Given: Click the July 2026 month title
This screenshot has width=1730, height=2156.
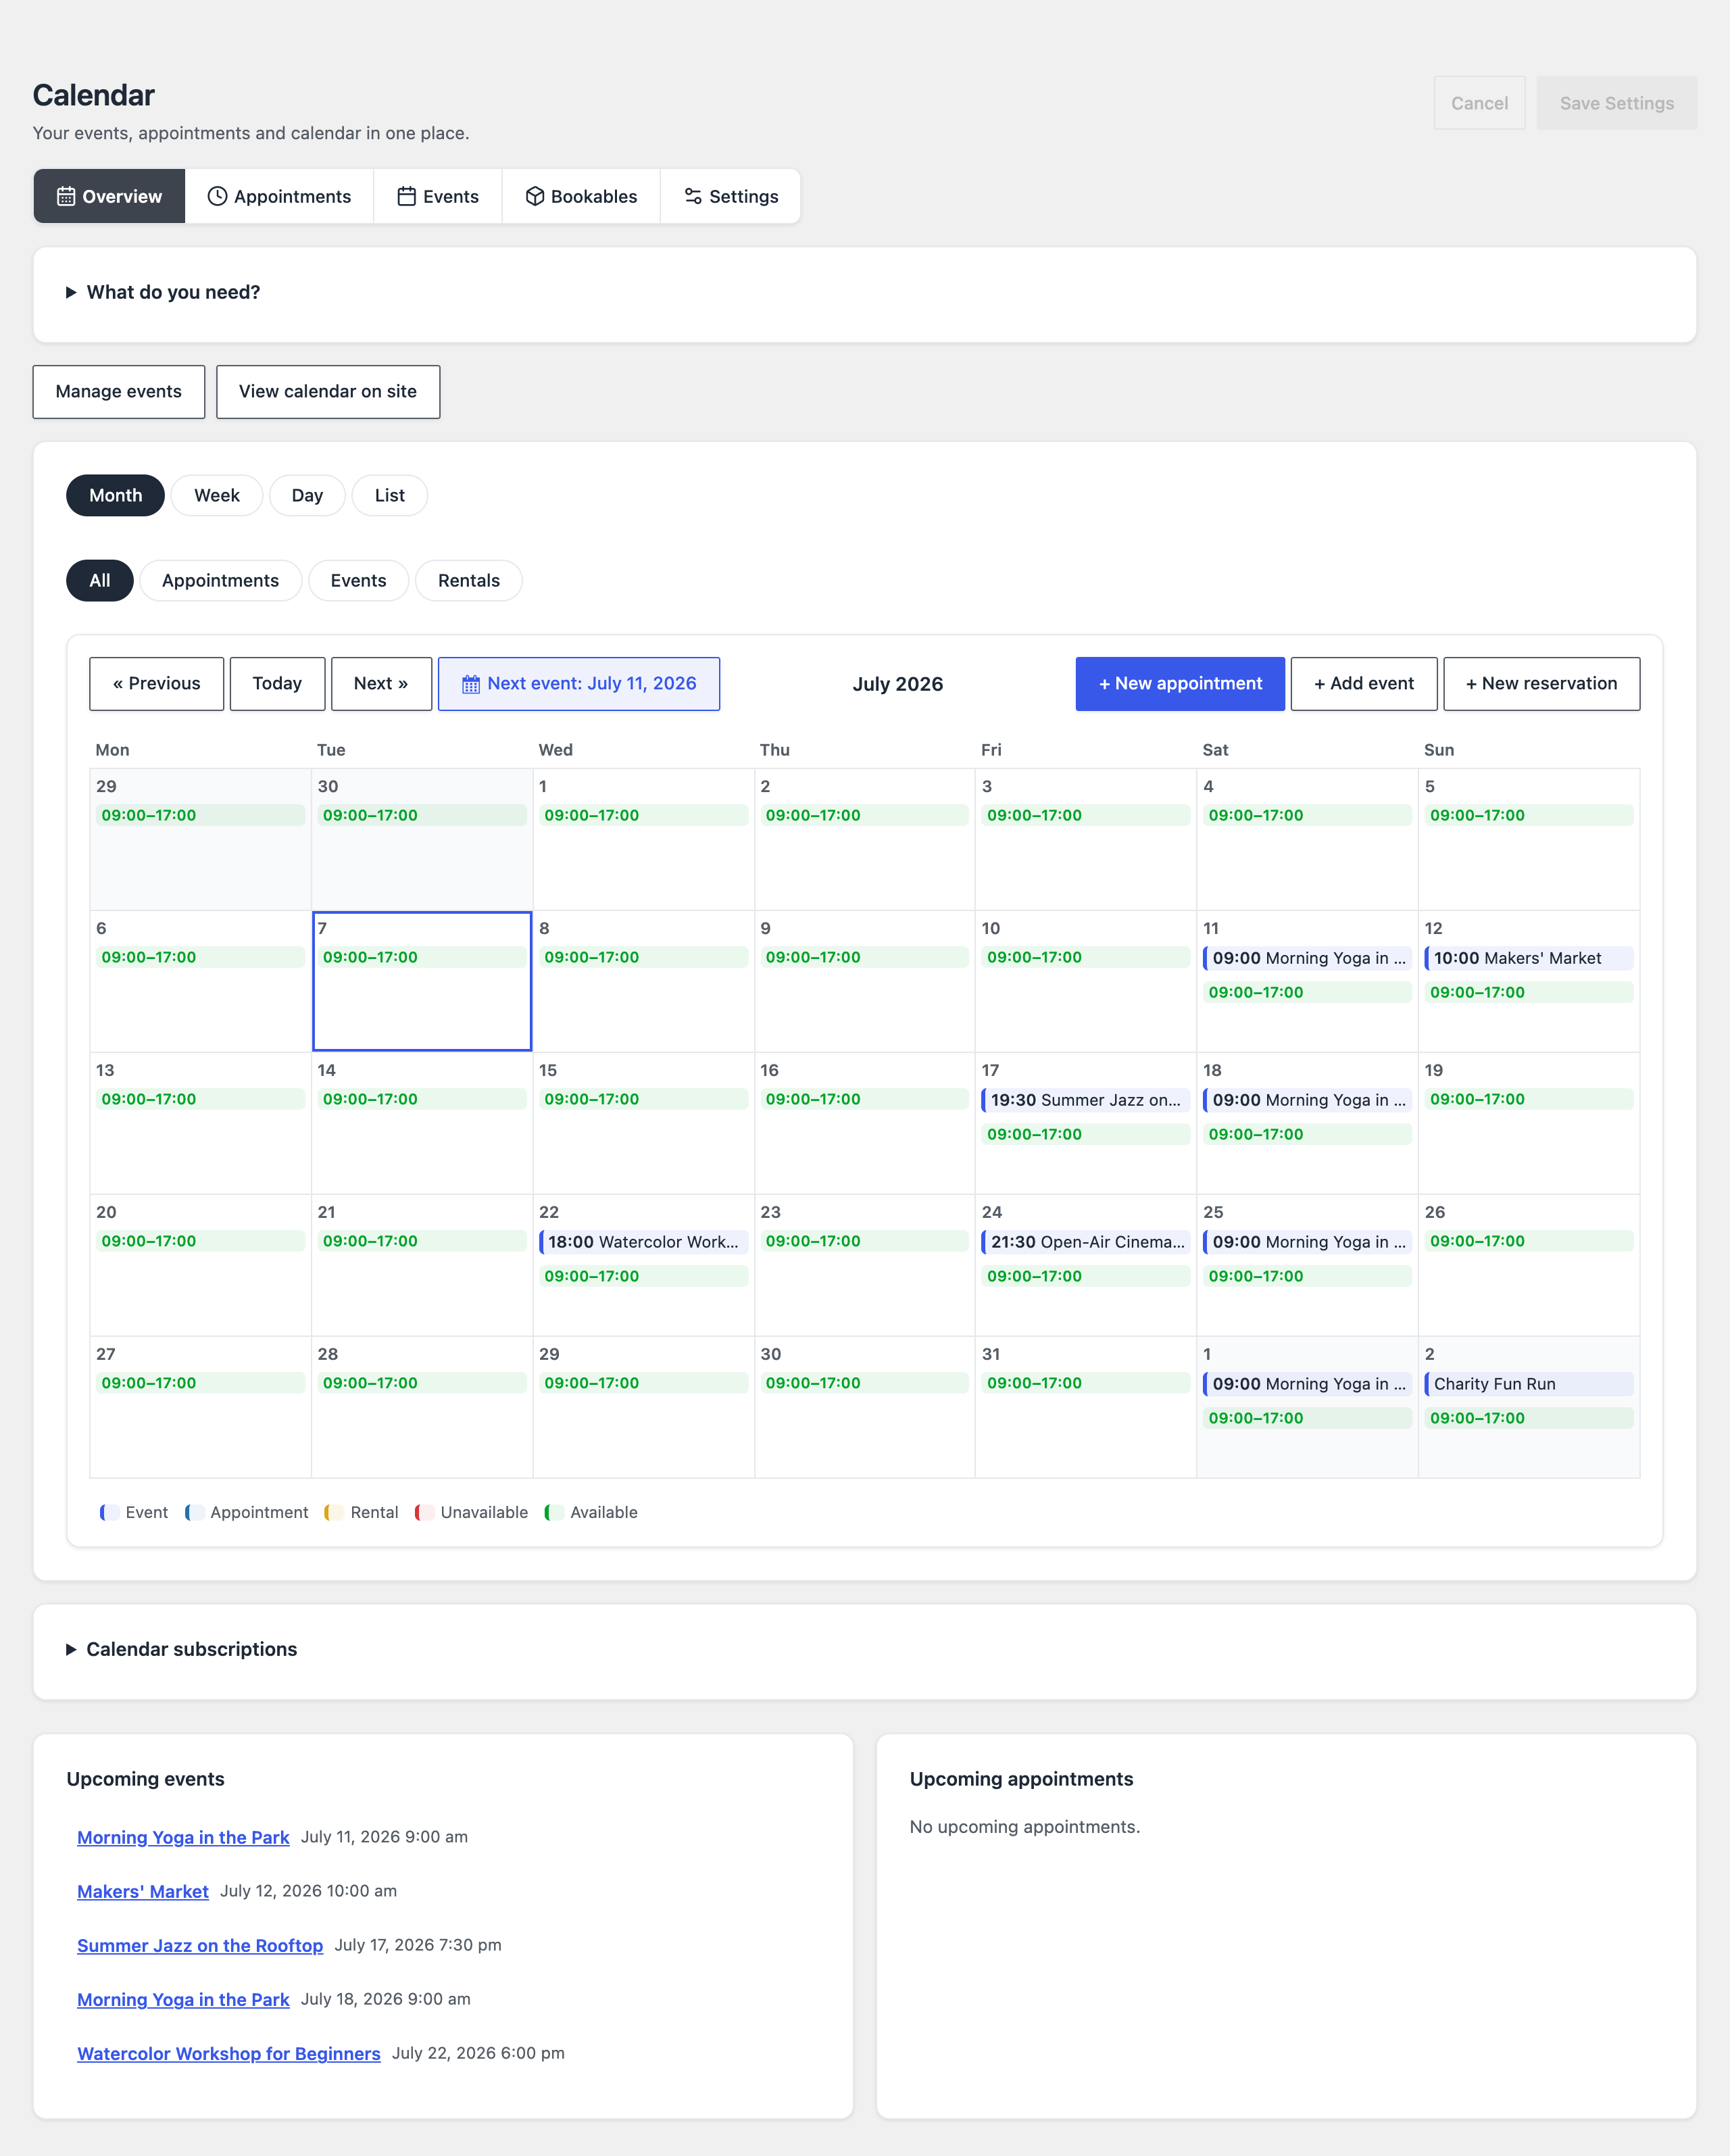Looking at the screenshot, I should click(x=898, y=684).
